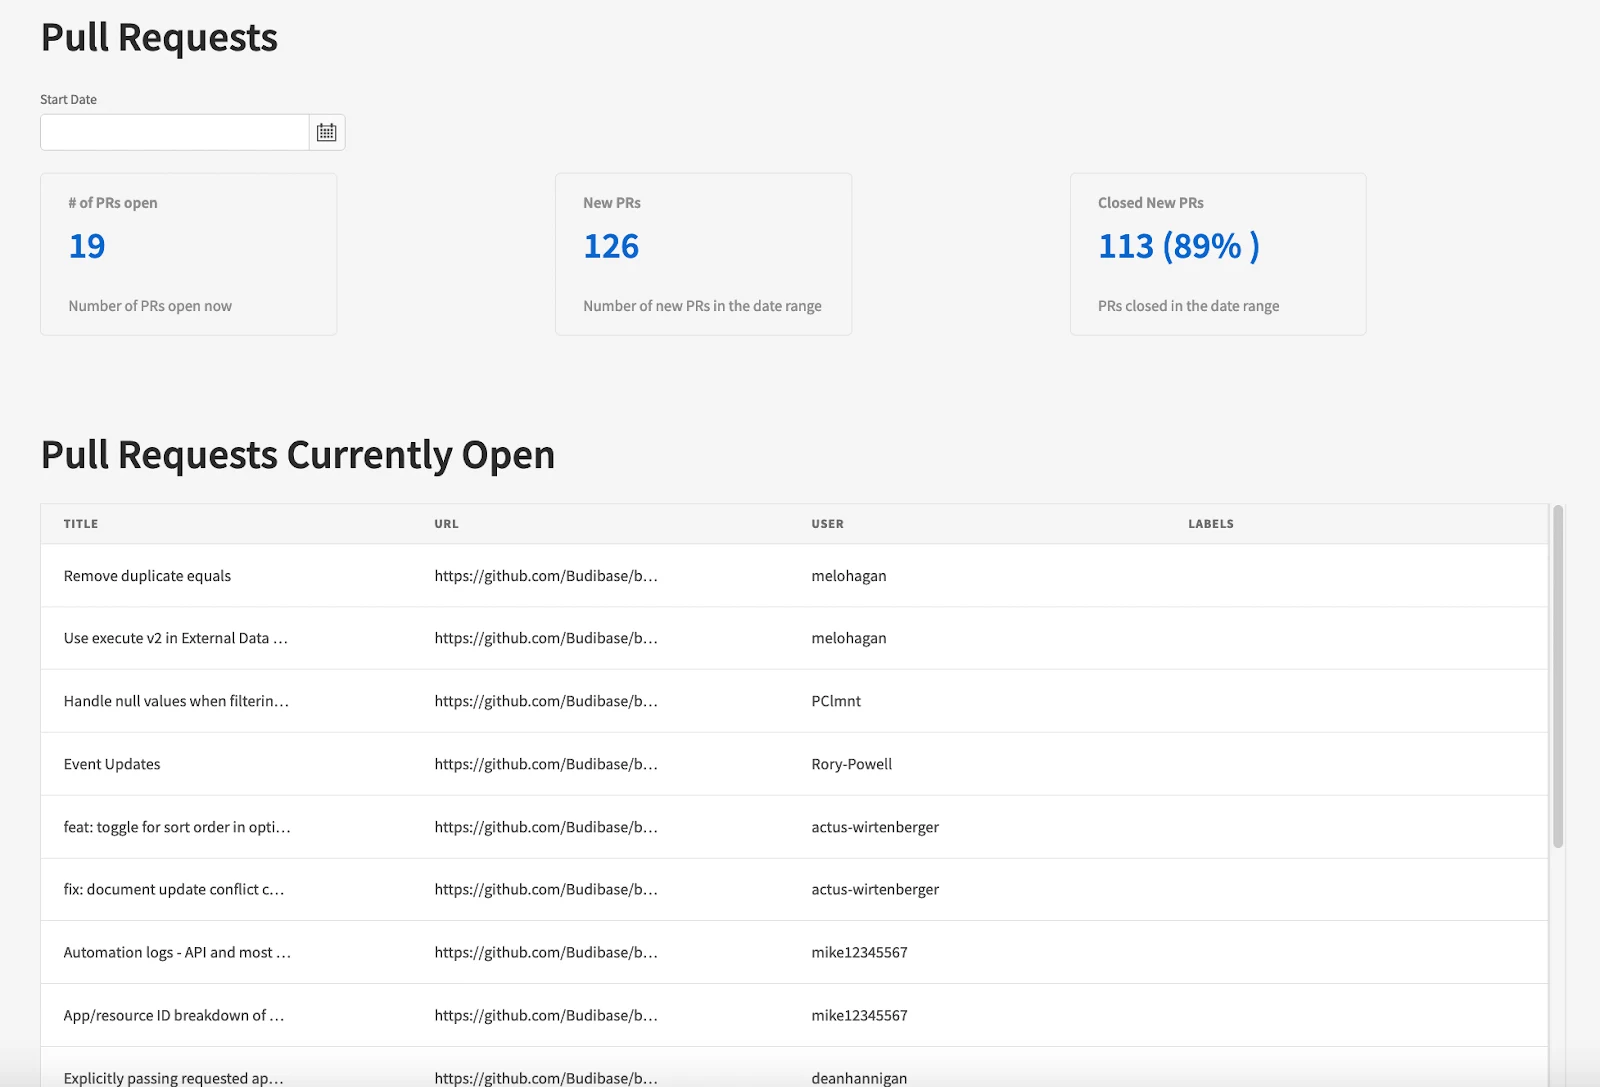Click the 'Pull Requests Currently Open' heading
Viewport: 1600px width, 1087px height.
pyautogui.click(x=298, y=455)
